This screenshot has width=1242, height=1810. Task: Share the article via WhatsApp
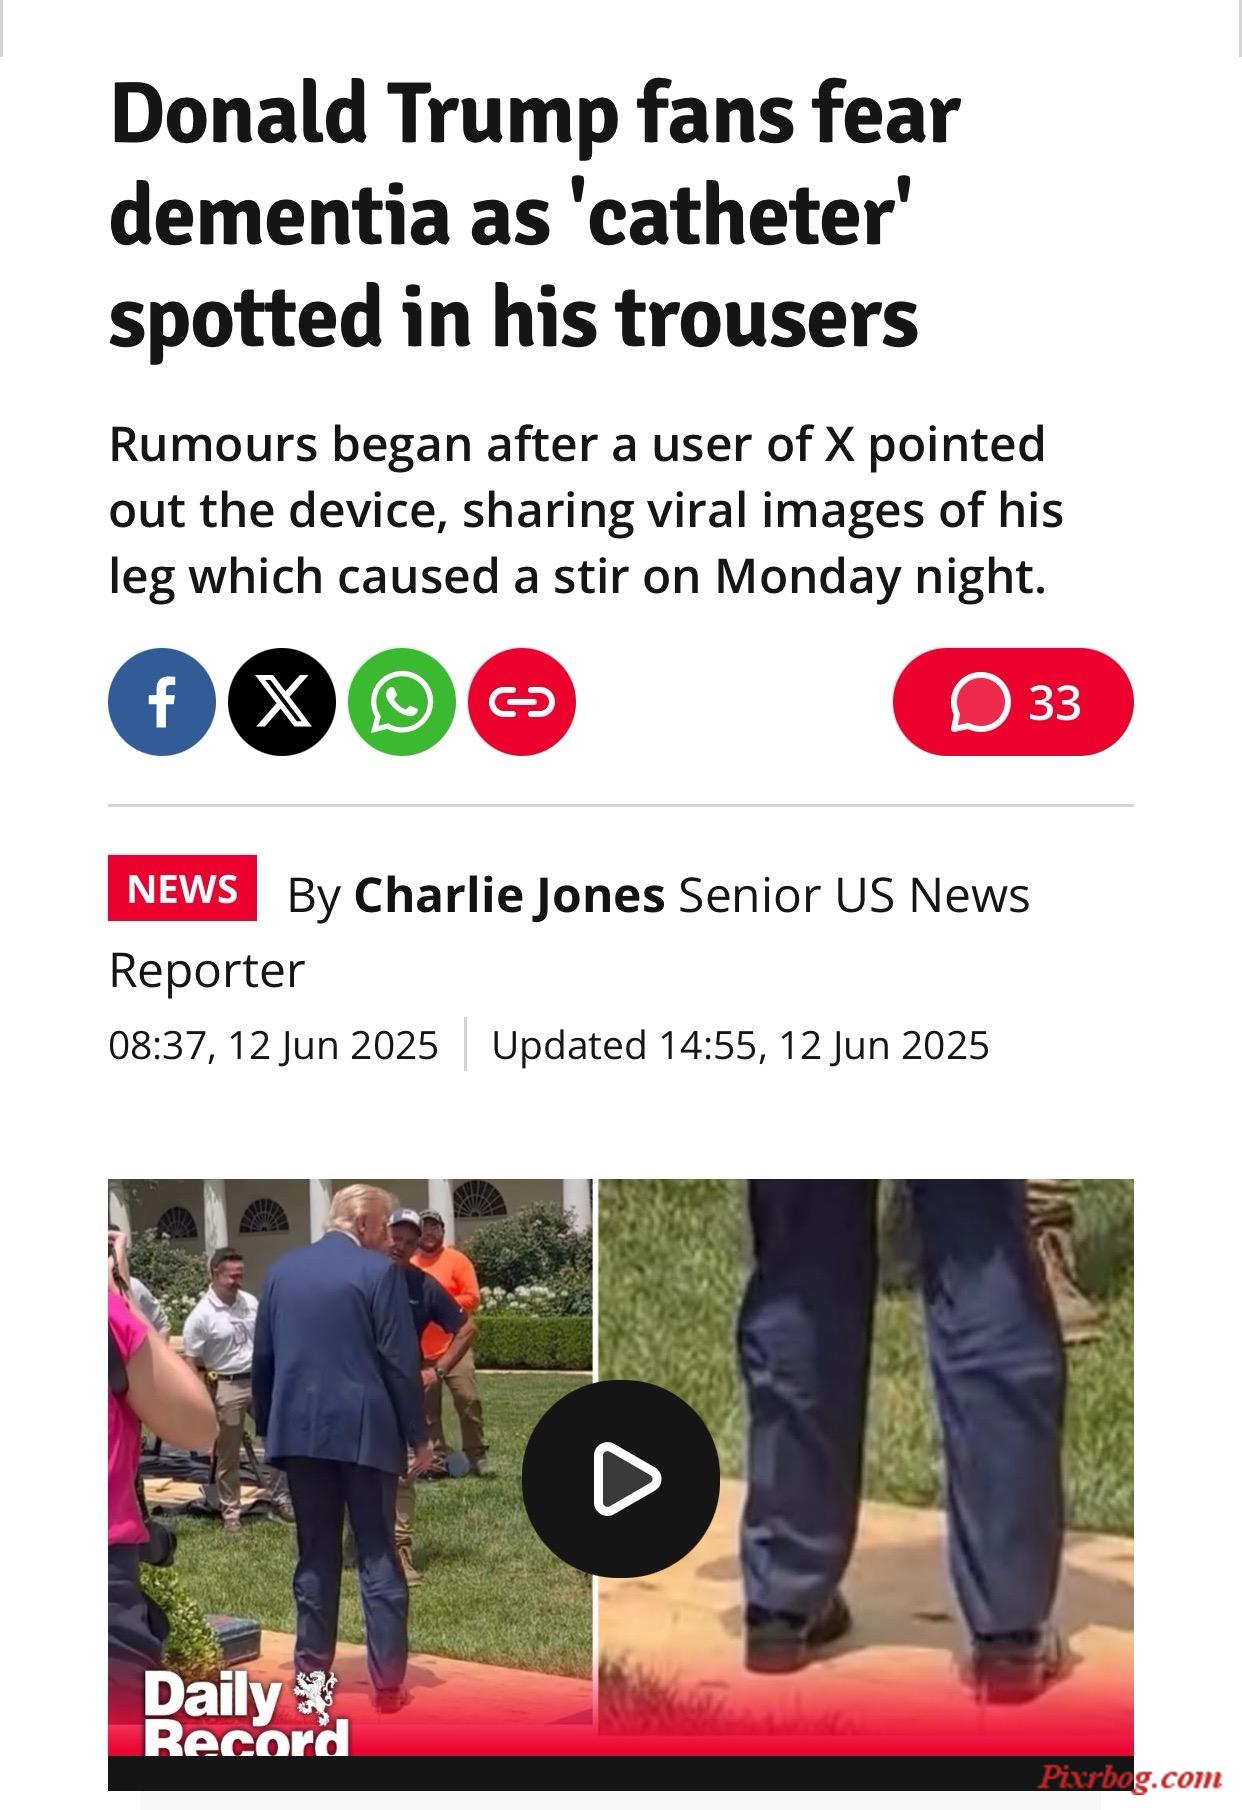pos(402,701)
